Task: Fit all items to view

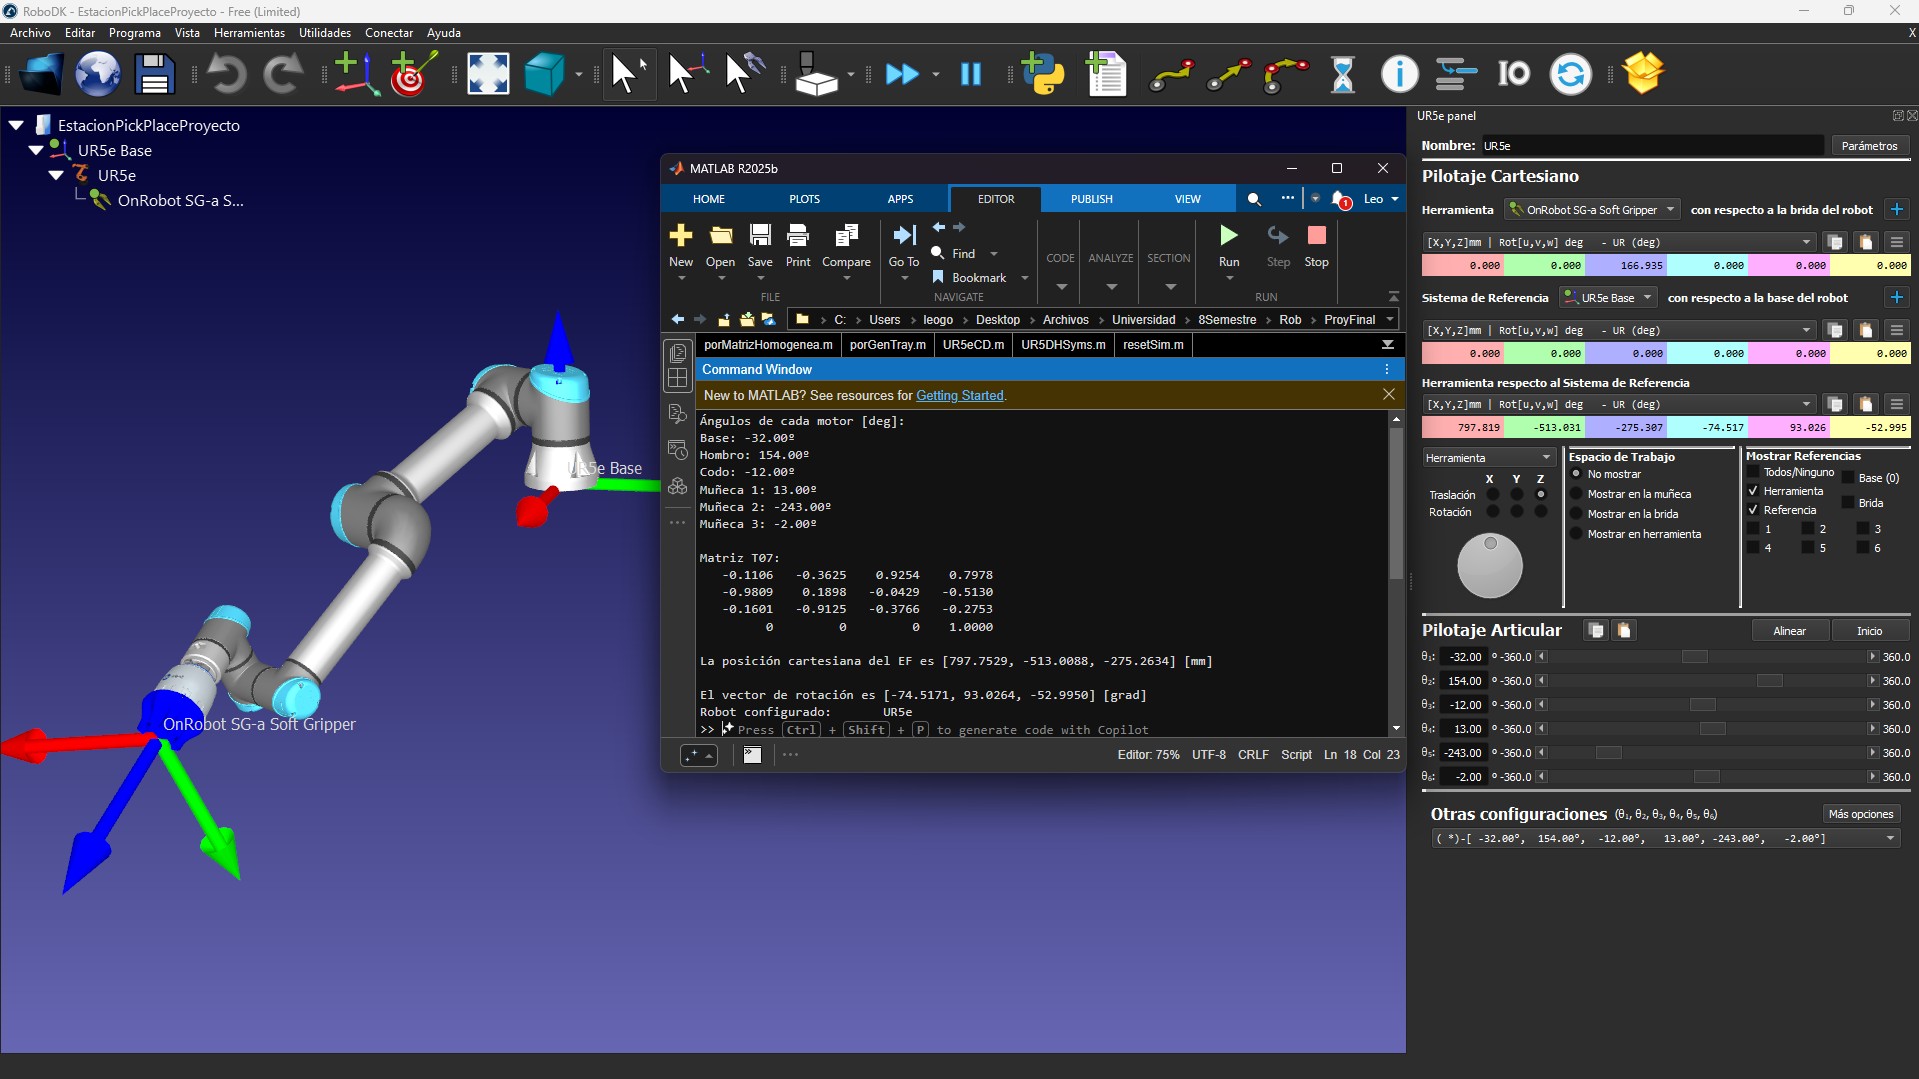Action: click(488, 74)
